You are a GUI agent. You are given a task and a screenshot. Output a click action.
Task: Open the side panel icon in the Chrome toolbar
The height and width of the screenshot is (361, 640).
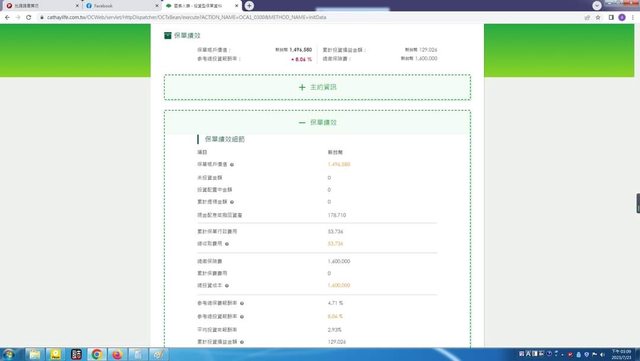click(x=611, y=17)
